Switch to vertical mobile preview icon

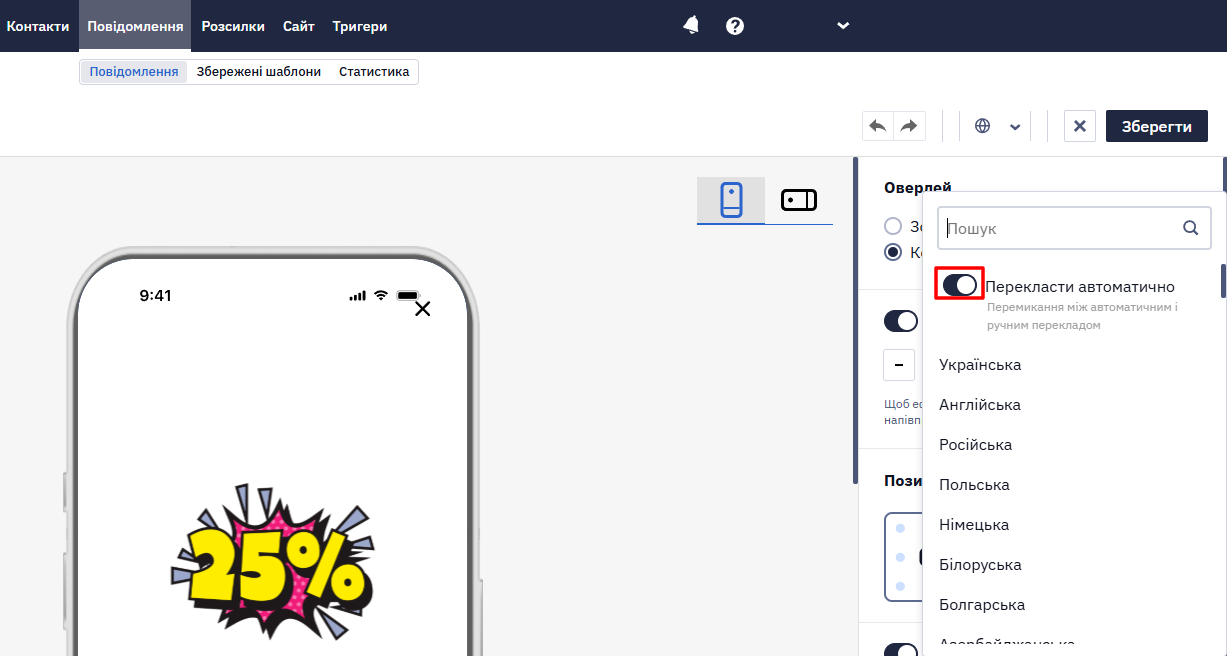[x=731, y=200]
